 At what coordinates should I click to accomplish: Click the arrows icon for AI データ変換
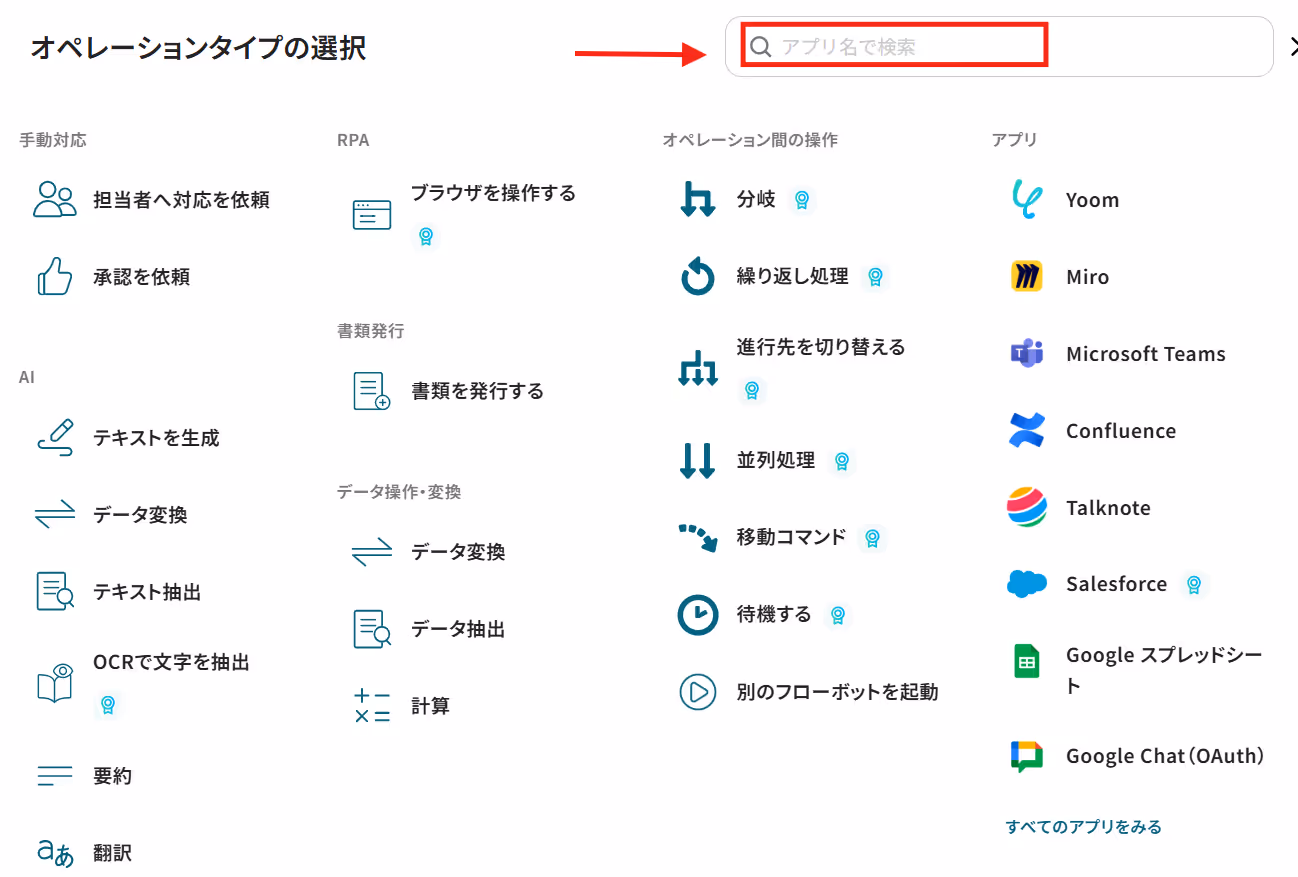54,515
